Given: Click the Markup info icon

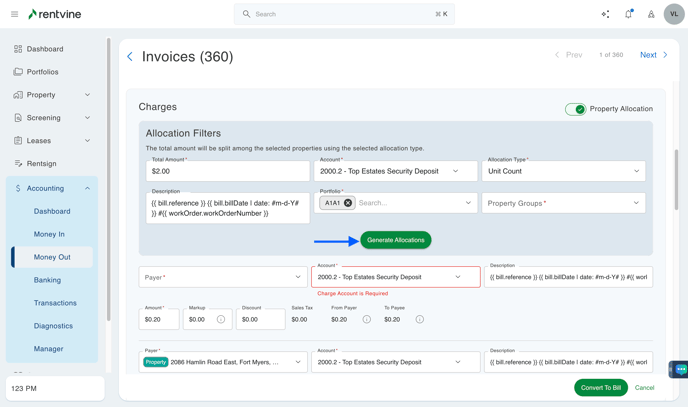Looking at the screenshot, I should [x=221, y=320].
